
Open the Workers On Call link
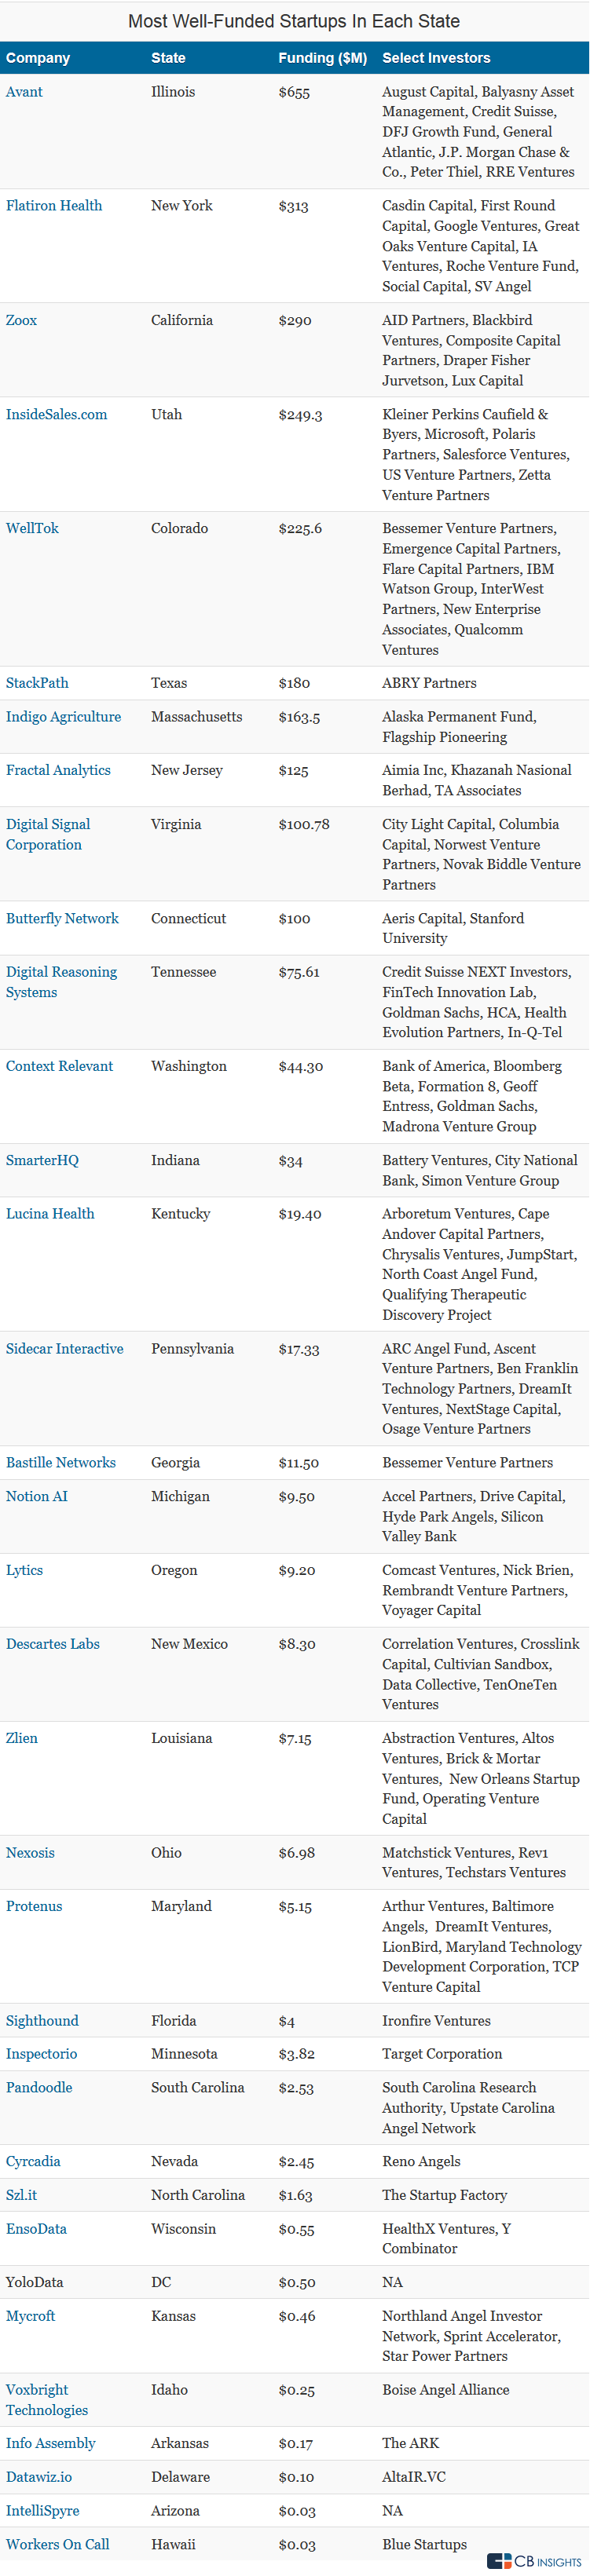pos(57,2544)
